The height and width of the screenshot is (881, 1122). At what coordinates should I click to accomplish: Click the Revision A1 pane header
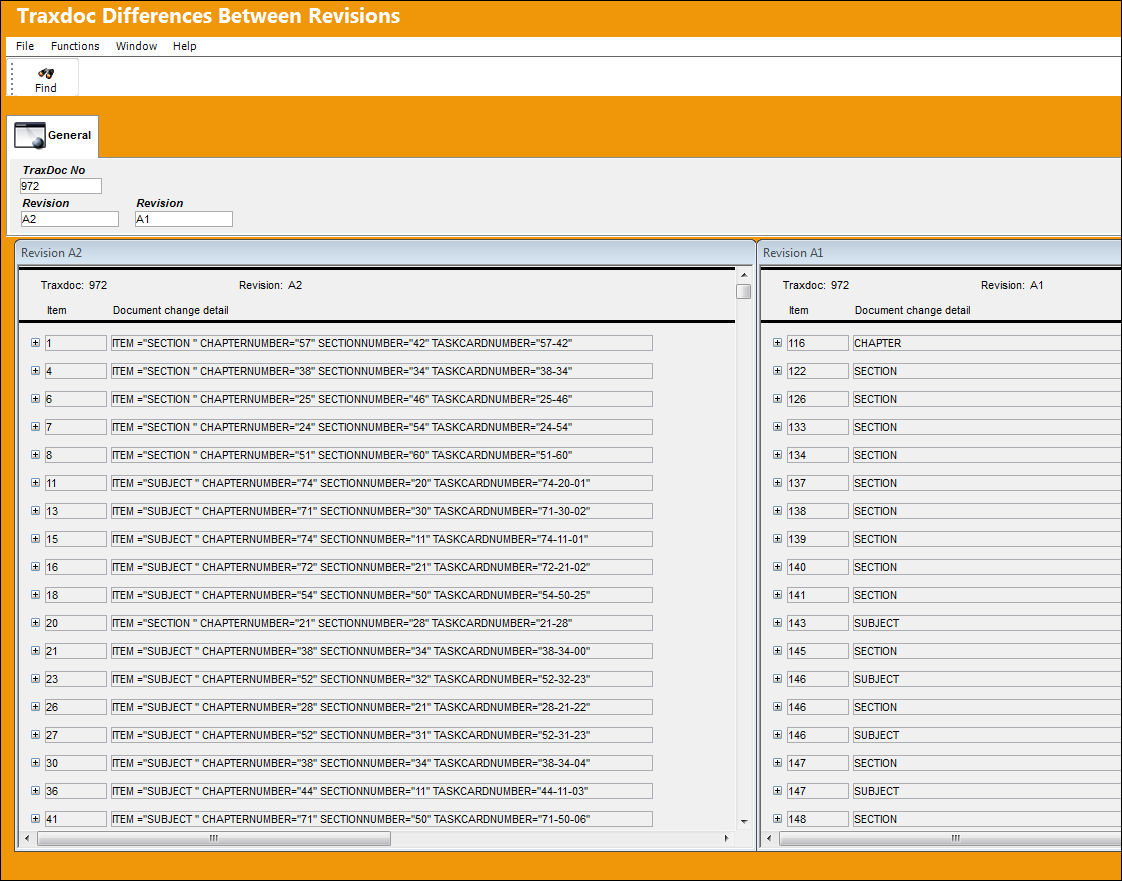940,253
